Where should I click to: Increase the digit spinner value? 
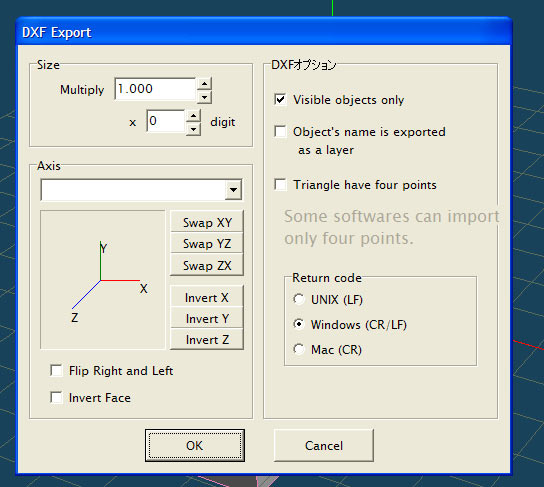(194, 116)
